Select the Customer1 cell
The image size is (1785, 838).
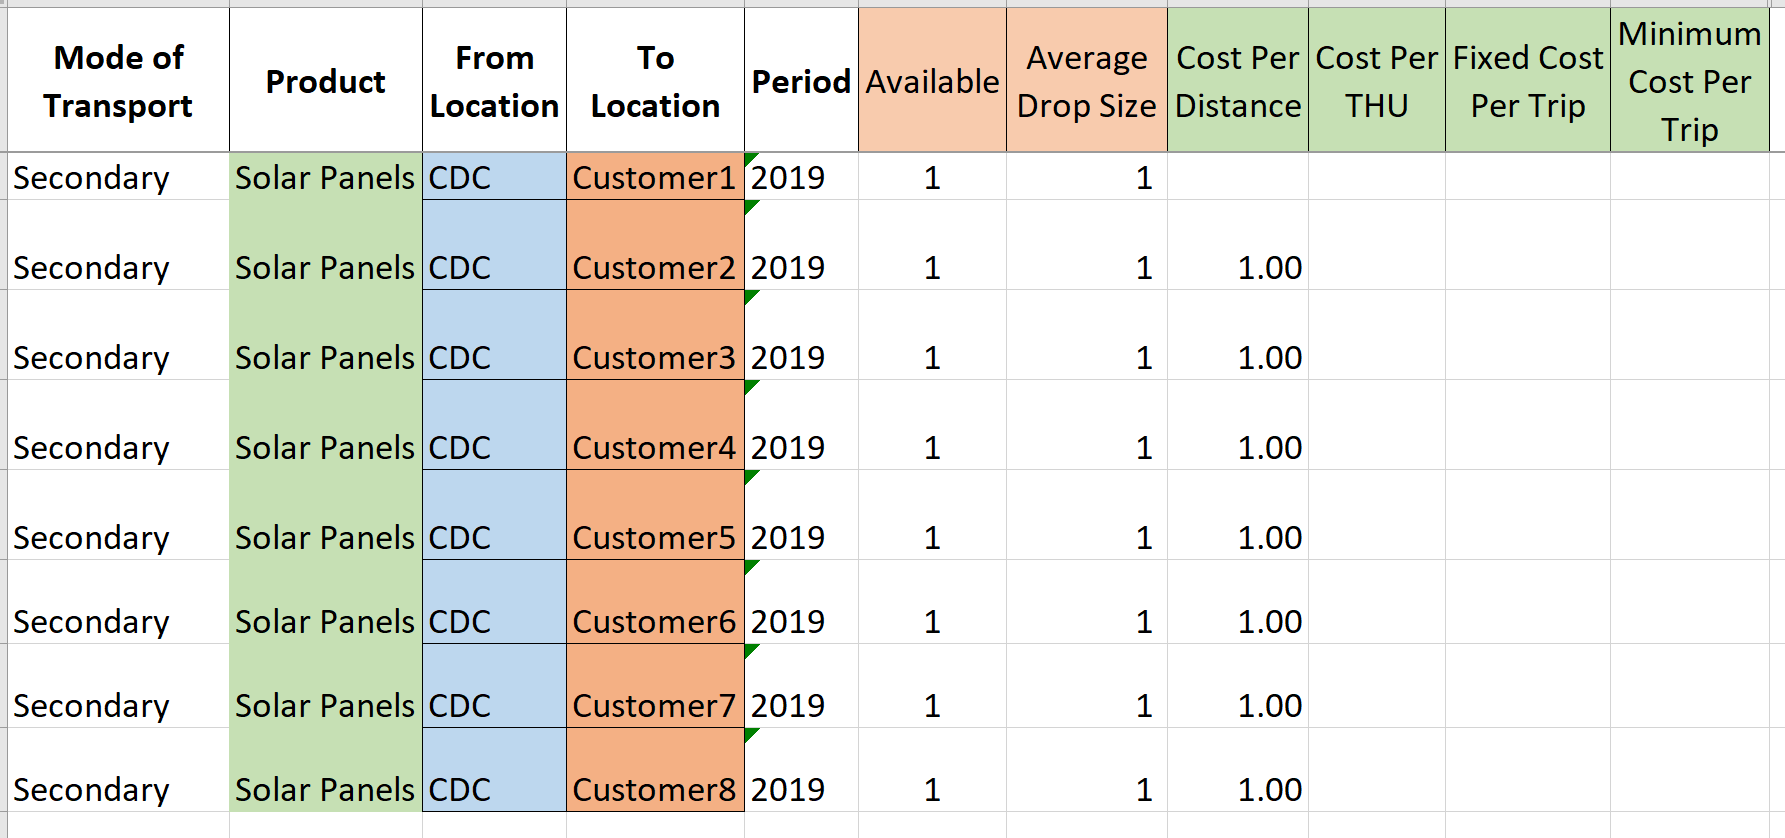[x=655, y=177]
